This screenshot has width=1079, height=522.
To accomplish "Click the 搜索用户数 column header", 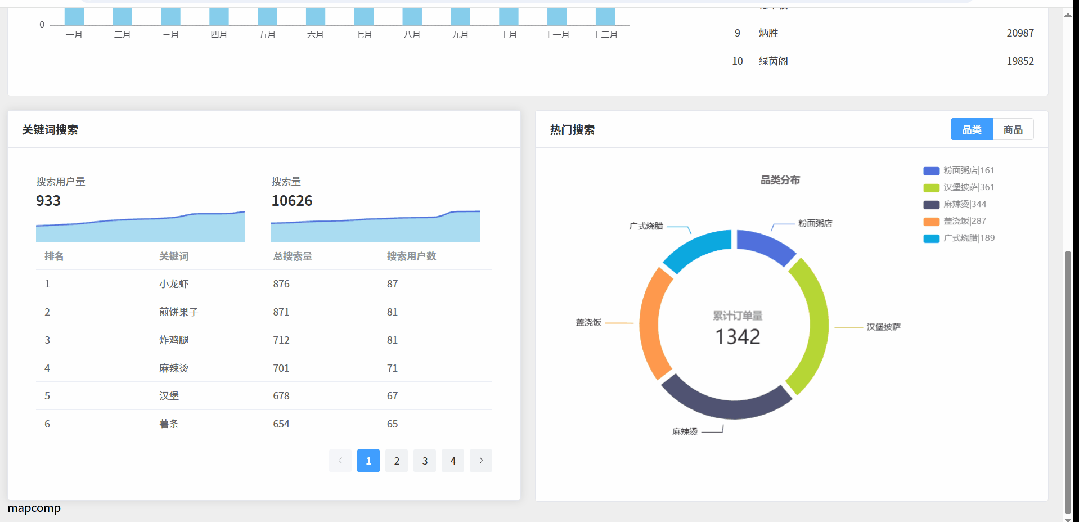I will click(x=412, y=256).
